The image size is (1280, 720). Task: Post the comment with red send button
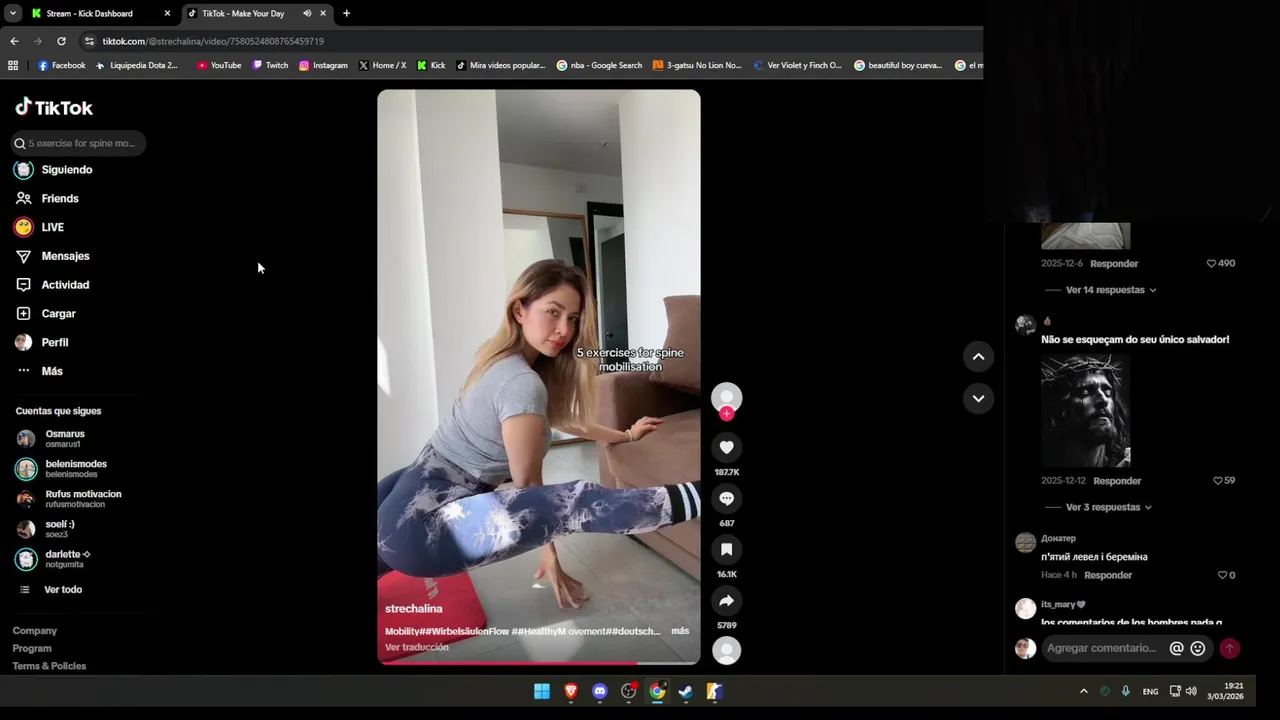(x=1229, y=648)
